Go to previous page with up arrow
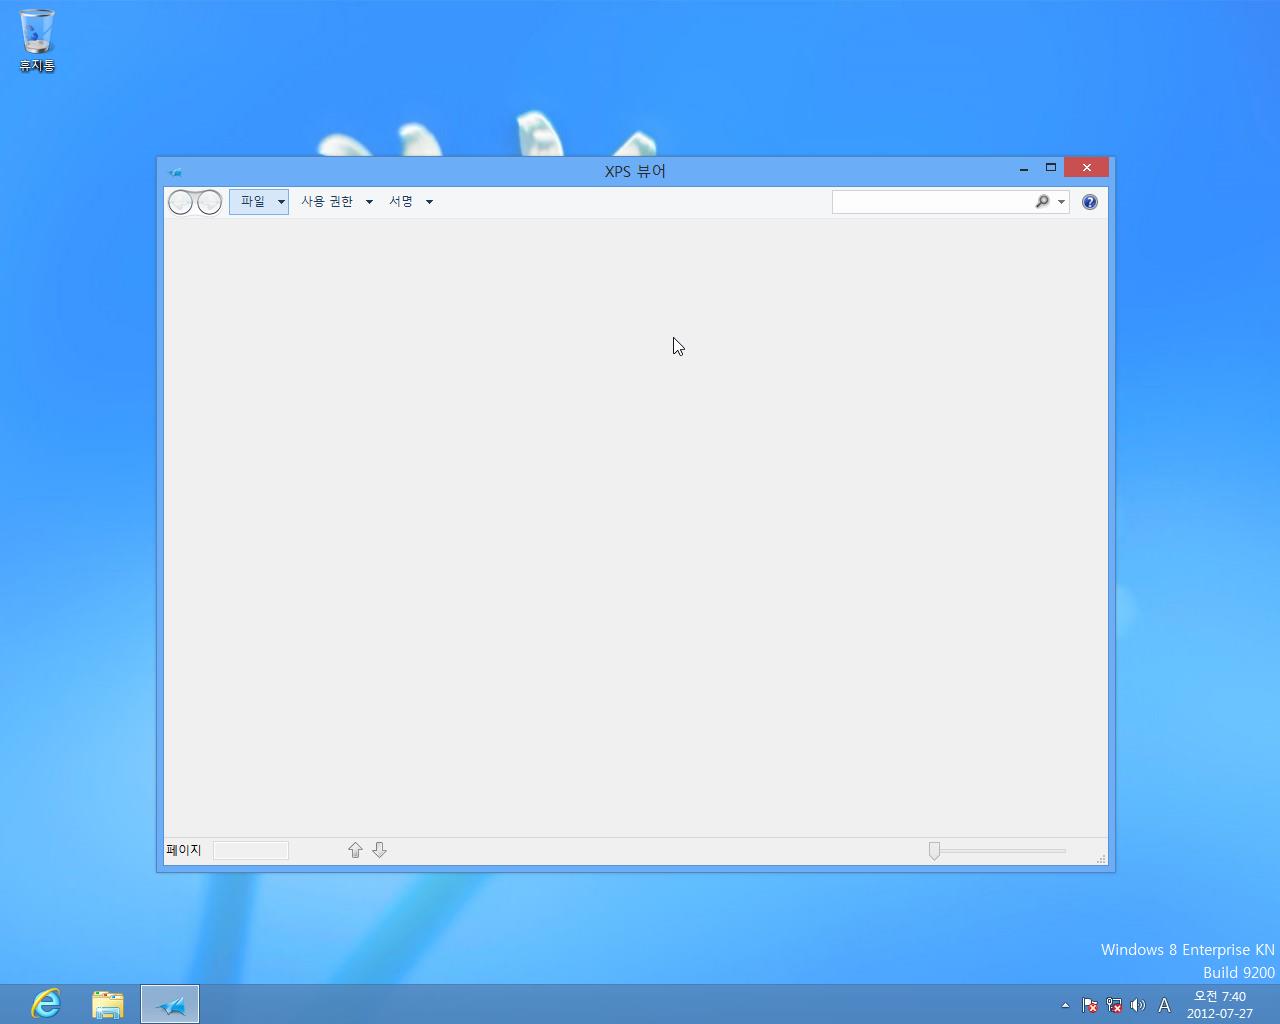This screenshot has width=1280, height=1024. (x=355, y=850)
